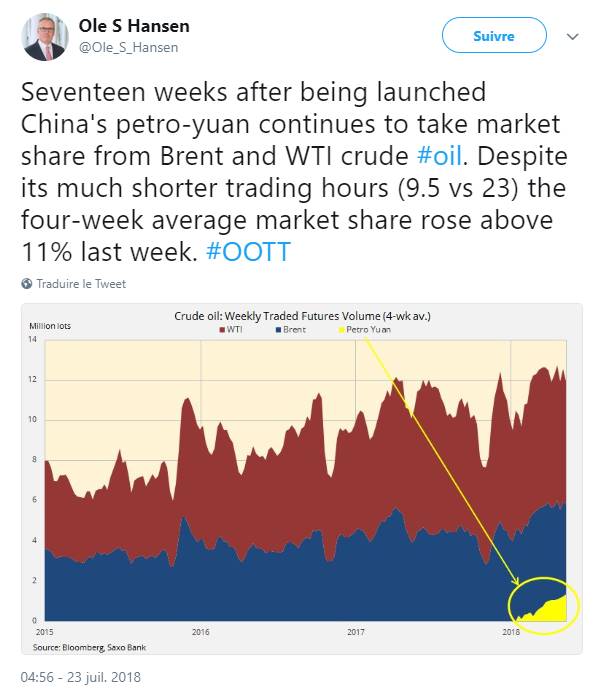Image resolution: width=604 pixels, height=695 pixels.
Task: Open the Ole S Hansen display name
Action: coord(134,26)
